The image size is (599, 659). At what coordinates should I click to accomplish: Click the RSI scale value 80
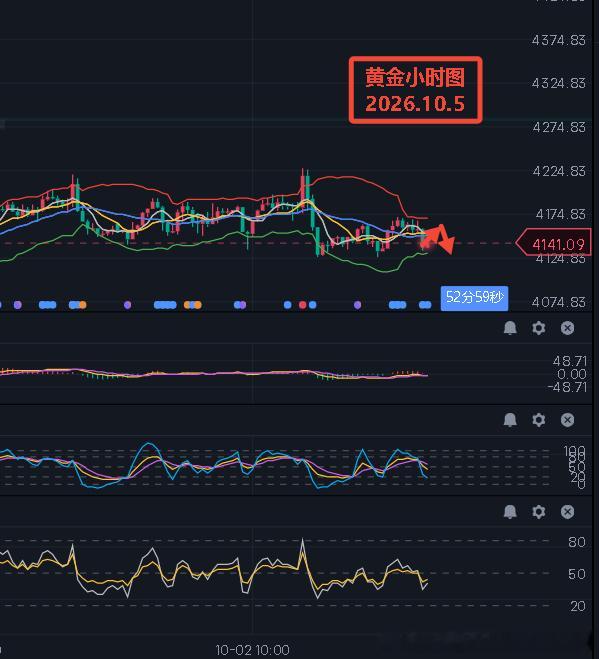tap(577, 542)
